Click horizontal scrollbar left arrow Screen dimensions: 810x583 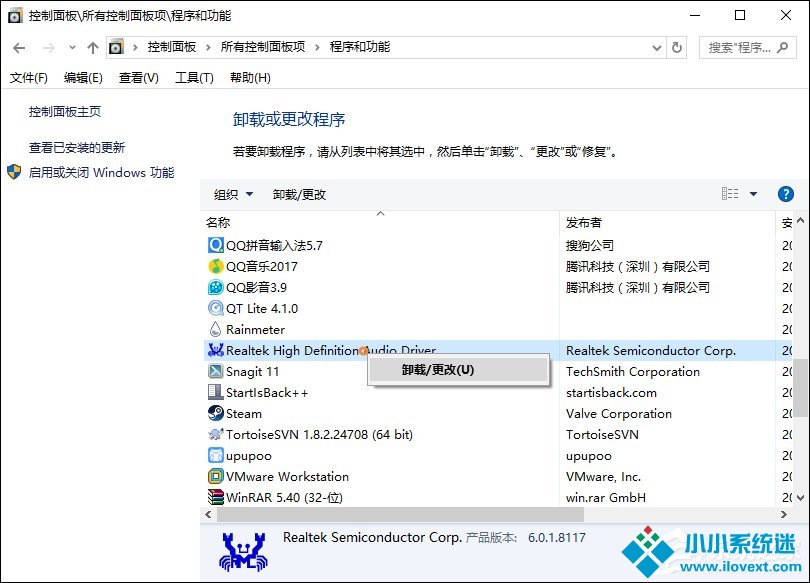208,514
